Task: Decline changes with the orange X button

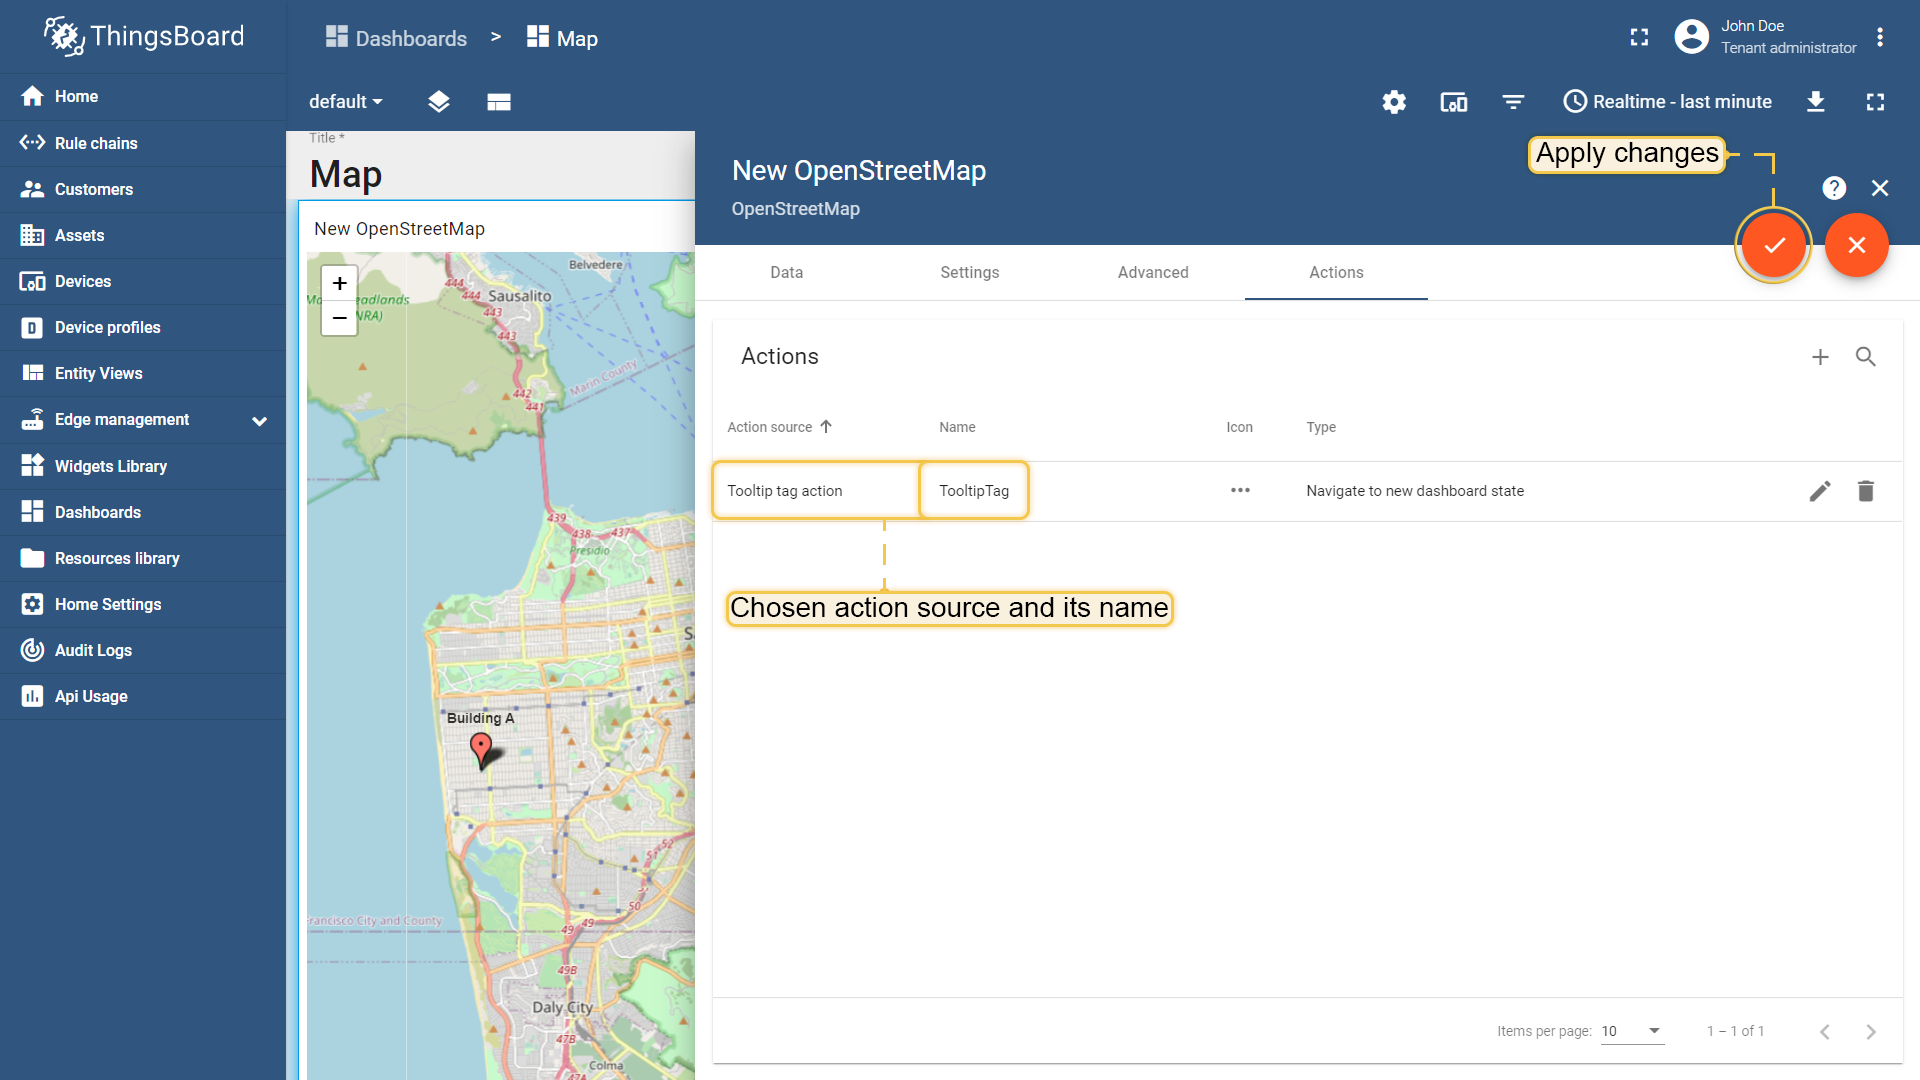Action: coord(1857,245)
